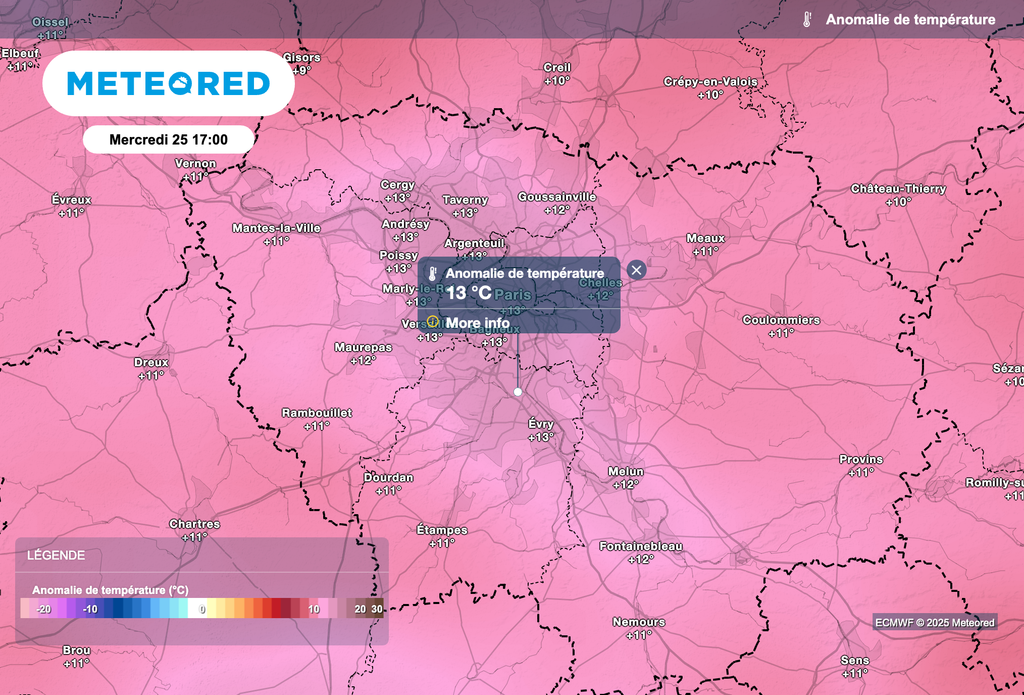Click the white location marker dot
Image resolution: width=1024 pixels, height=695 pixels.
tap(518, 392)
